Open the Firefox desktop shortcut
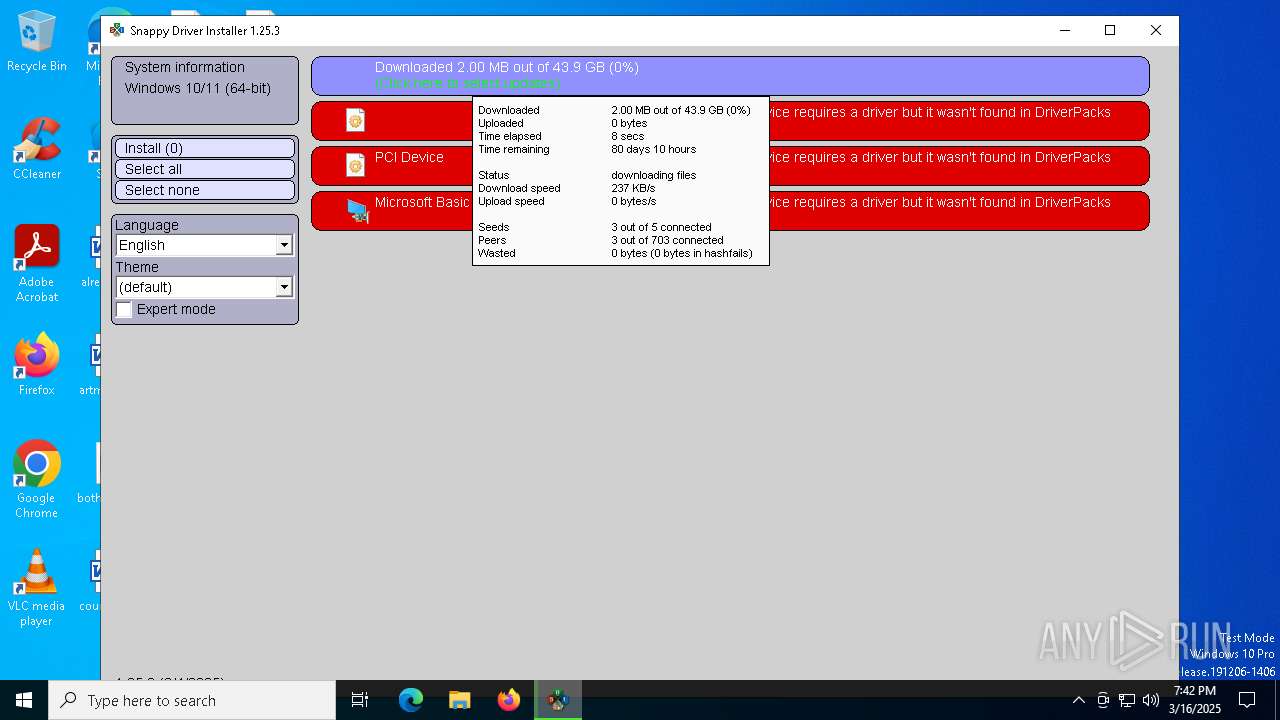 pyautogui.click(x=37, y=365)
